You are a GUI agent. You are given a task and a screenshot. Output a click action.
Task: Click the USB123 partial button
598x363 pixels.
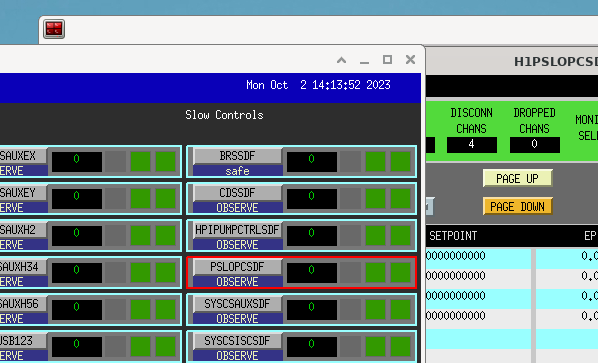click(x=23, y=341)
